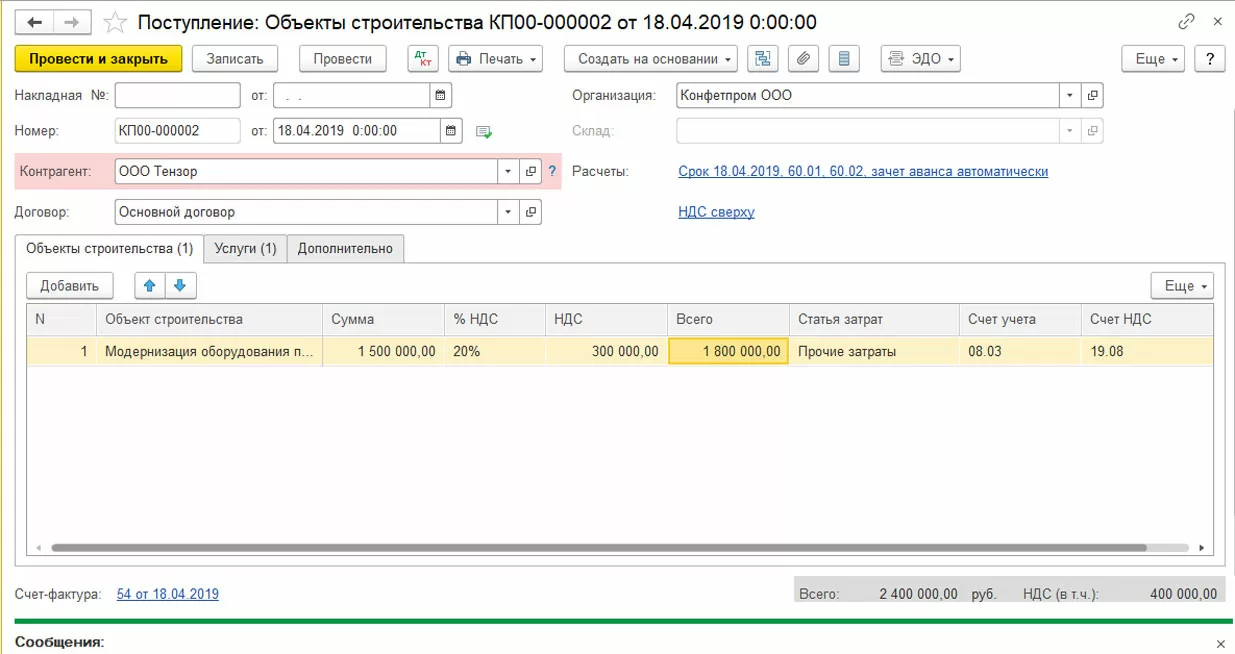Viewport: 1235px width, 654px height.
Task: Click the Накладная № input field
Action: [178, 95]
